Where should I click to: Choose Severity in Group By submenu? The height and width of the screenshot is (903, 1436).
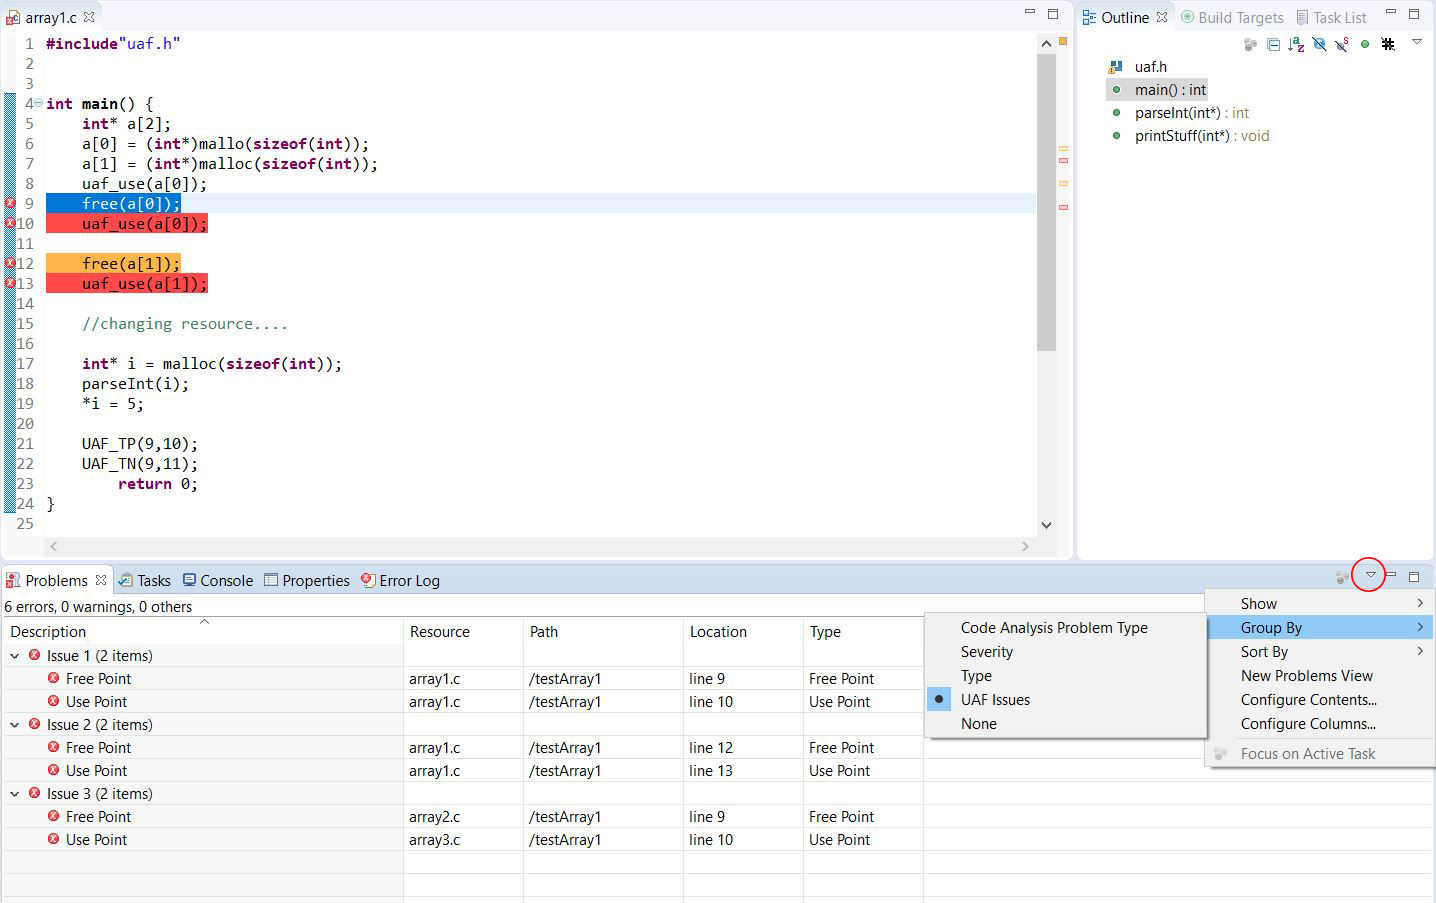click(x=986, y=652)
